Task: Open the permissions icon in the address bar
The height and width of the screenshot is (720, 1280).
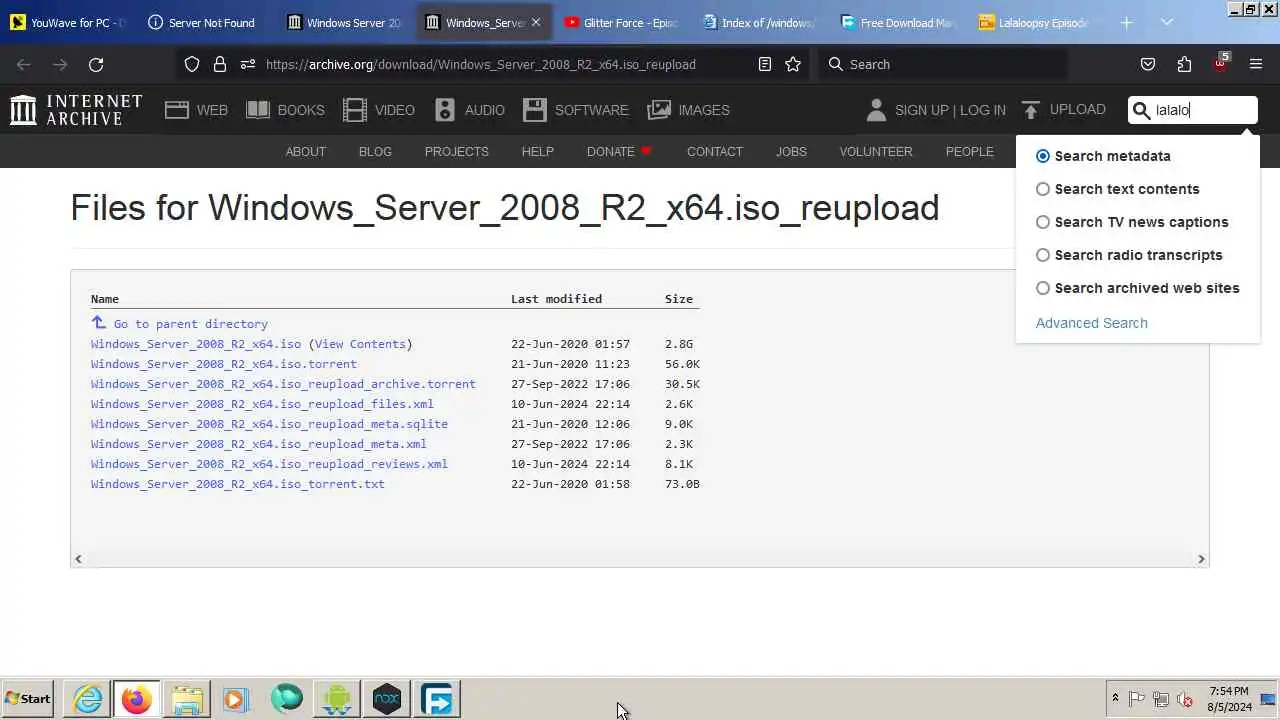Action: click(x=248, y=64)
